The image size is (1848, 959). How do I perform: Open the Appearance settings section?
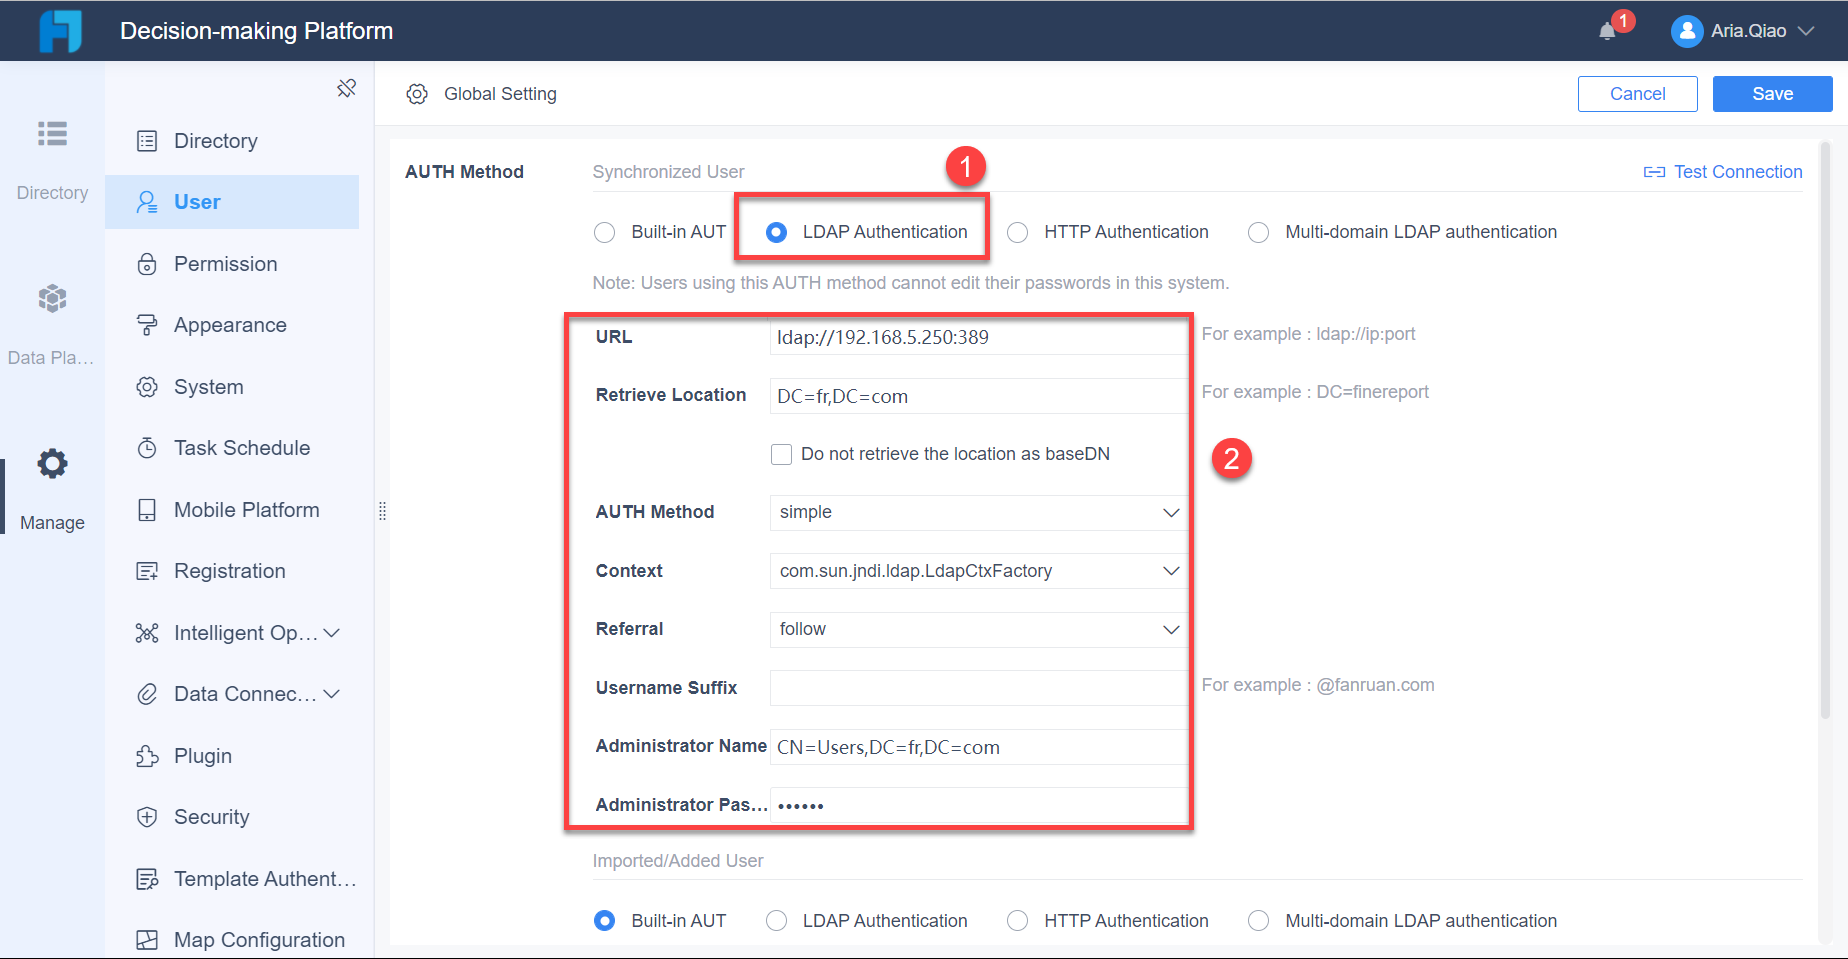pos(229,324)
